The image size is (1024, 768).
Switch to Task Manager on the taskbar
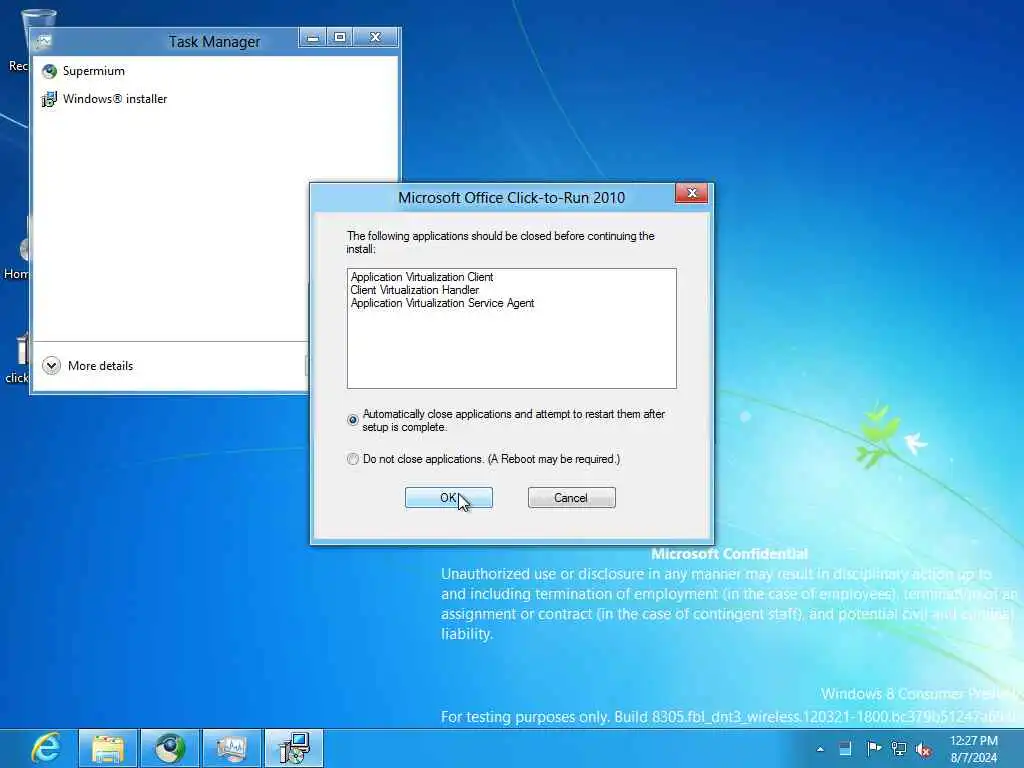pyautogui.click(x=231, y=748)
